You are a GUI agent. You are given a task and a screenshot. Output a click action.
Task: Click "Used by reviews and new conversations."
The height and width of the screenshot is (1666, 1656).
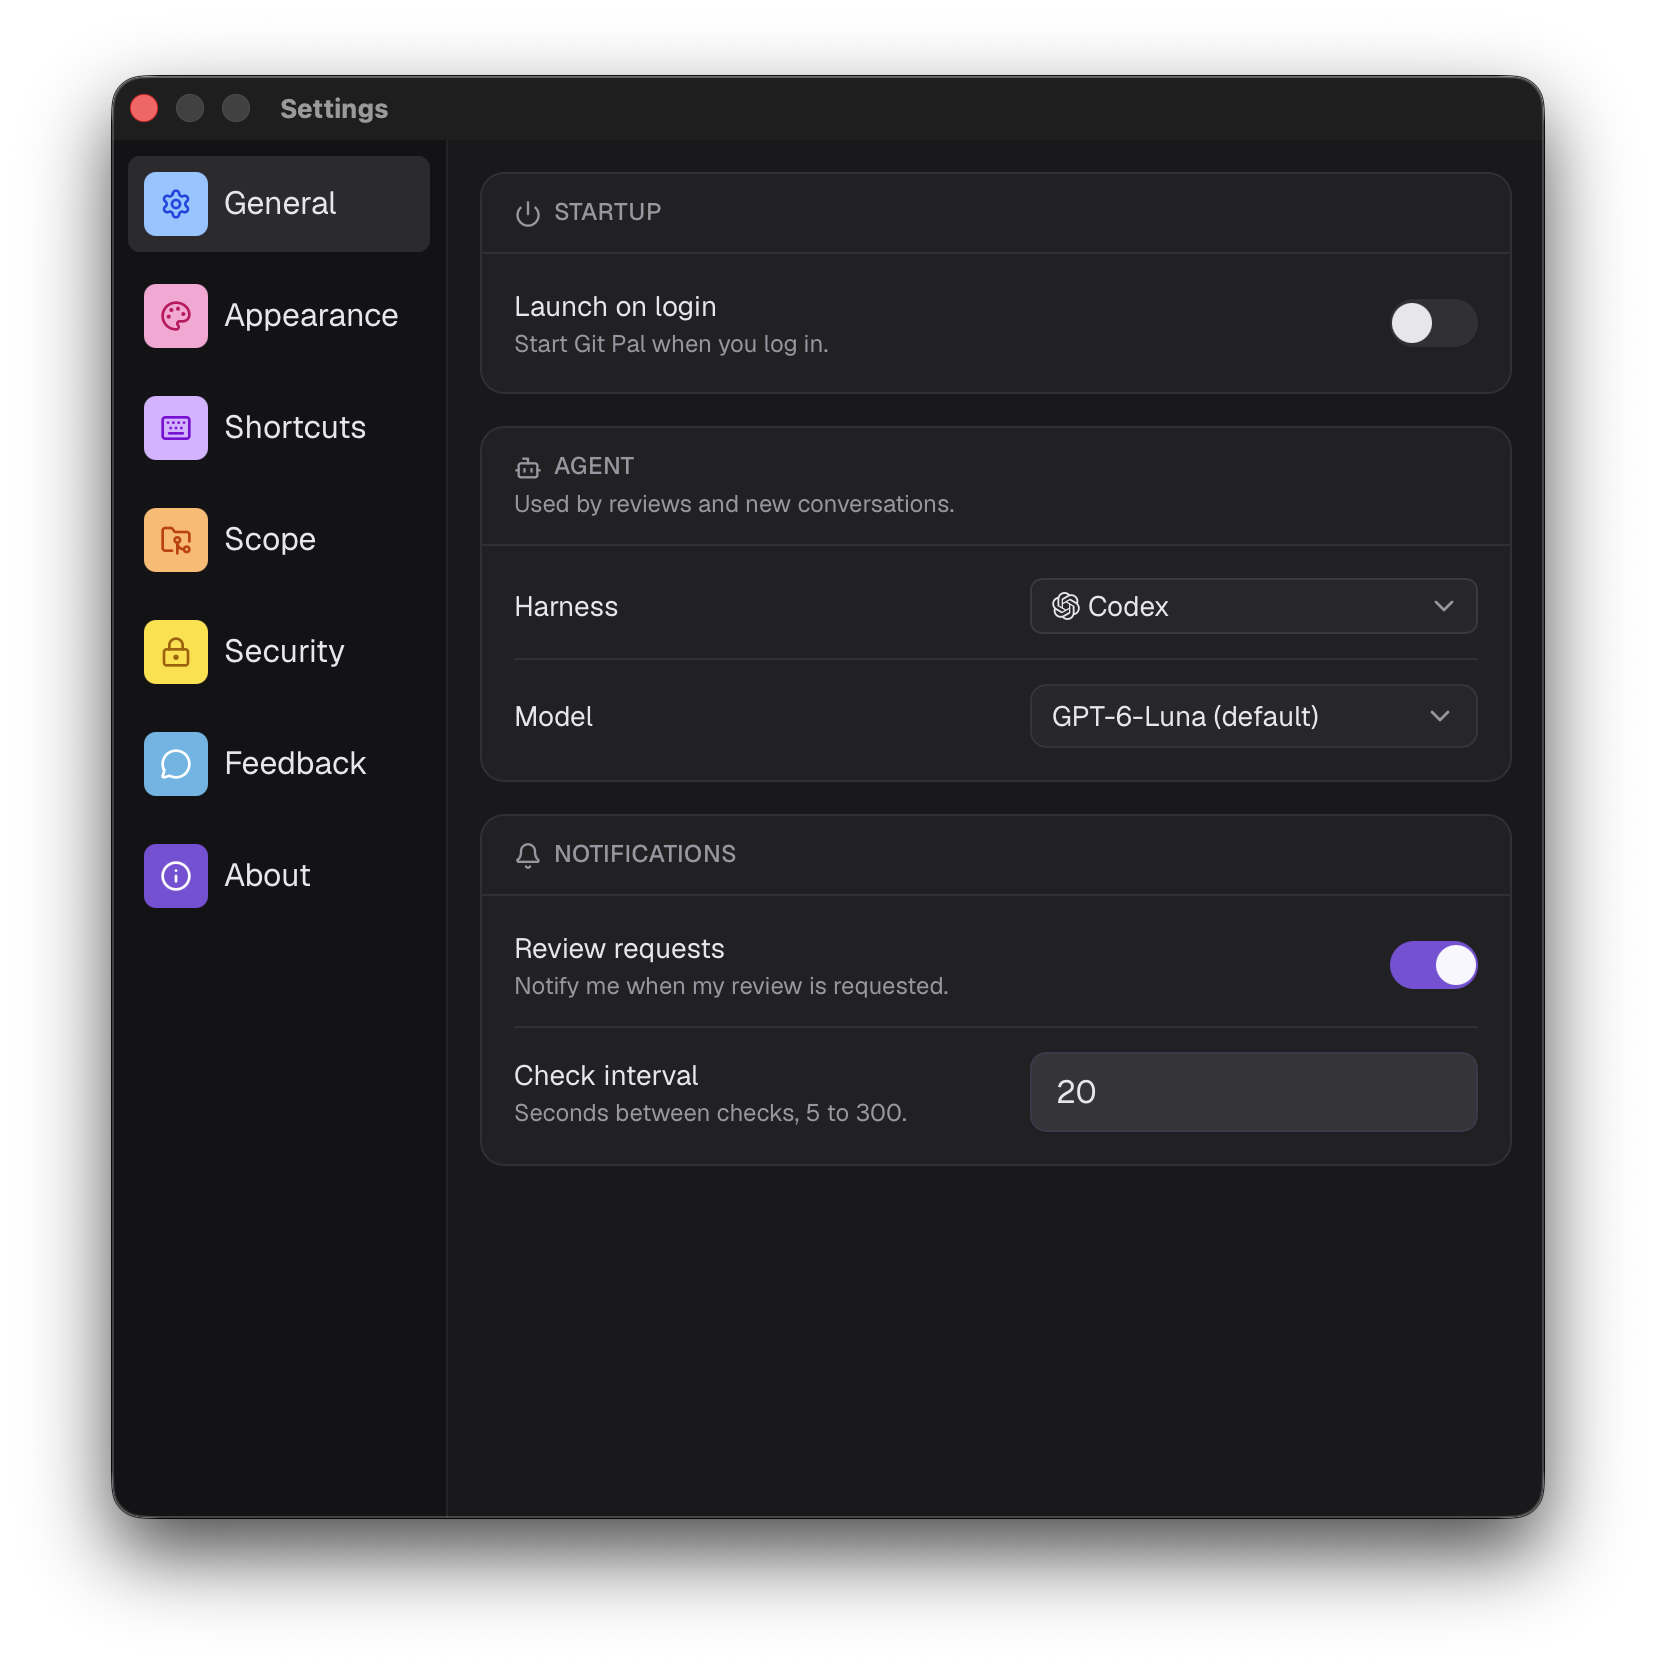point(734,504)
